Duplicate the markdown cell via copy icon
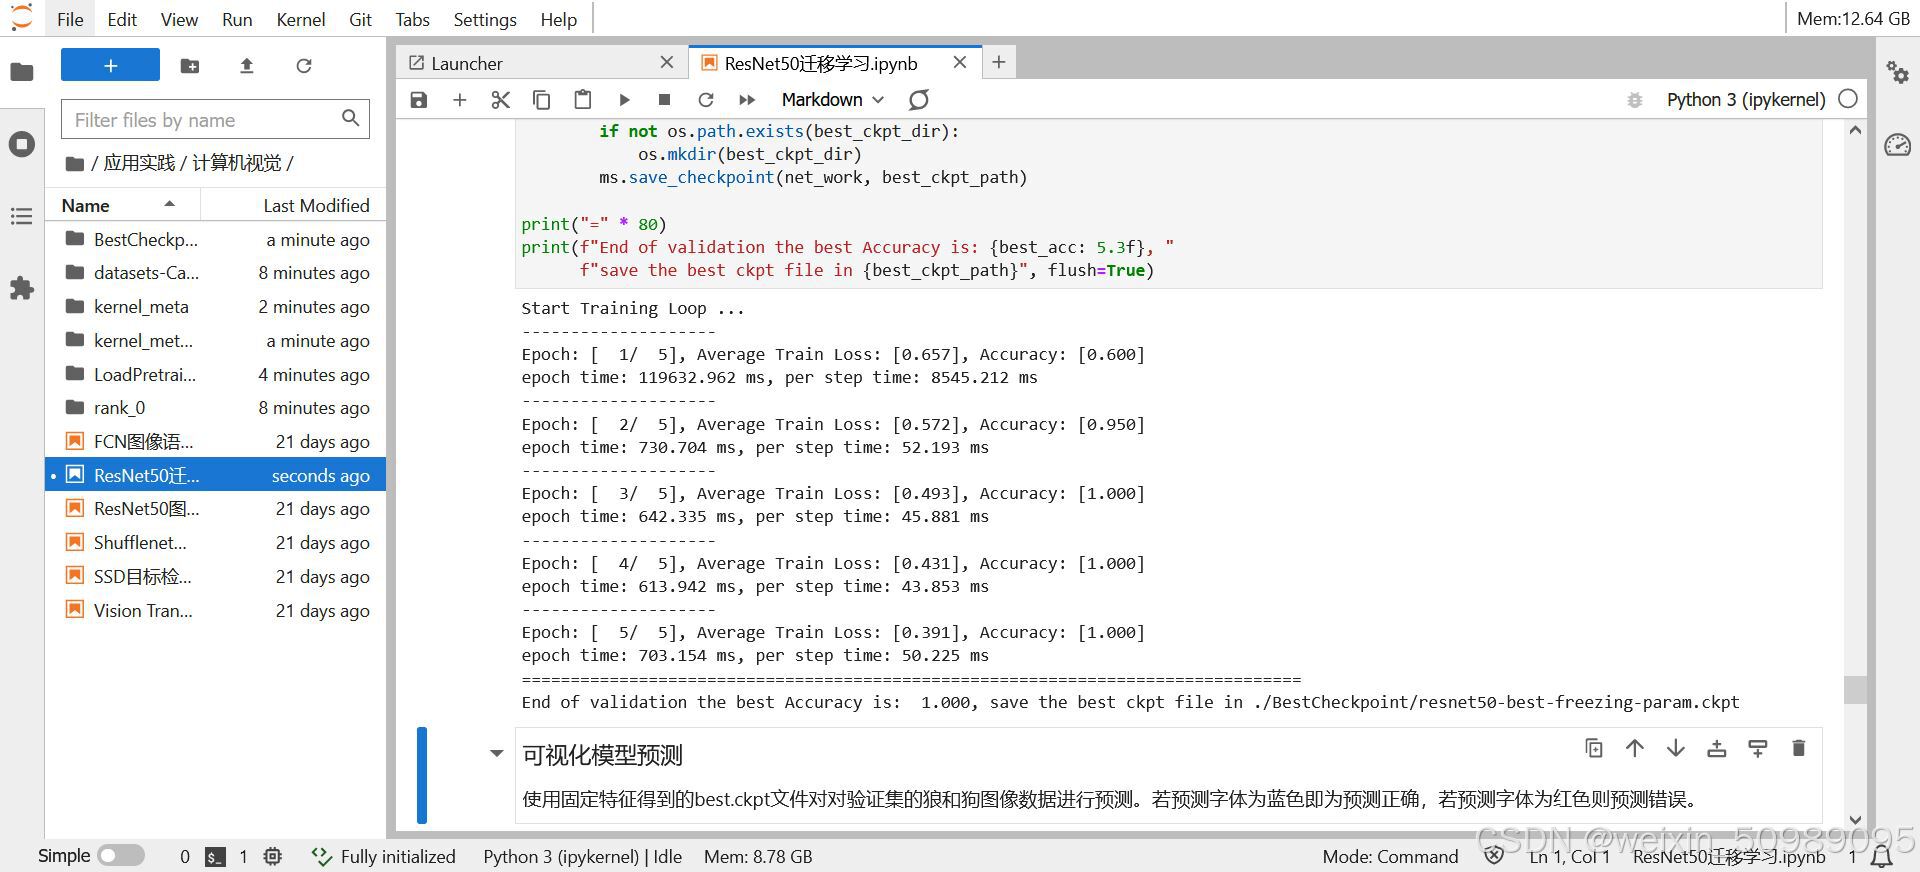1920x872 pixels. 1594,748
